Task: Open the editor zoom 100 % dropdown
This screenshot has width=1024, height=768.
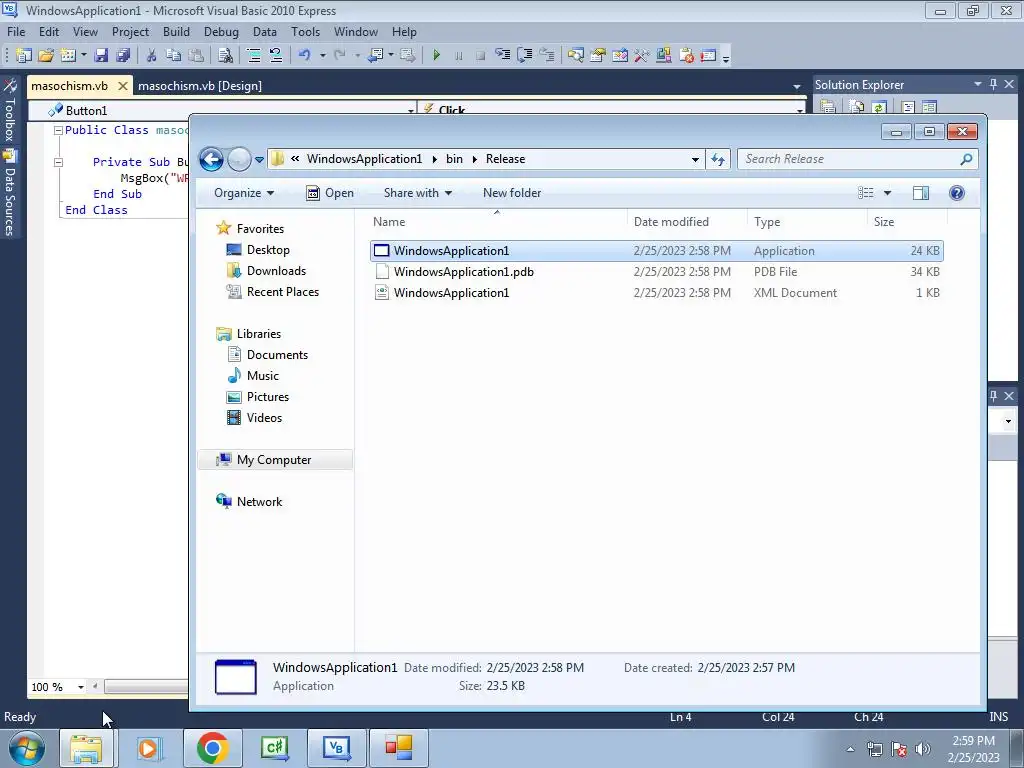Action: (x=81, y=687)
